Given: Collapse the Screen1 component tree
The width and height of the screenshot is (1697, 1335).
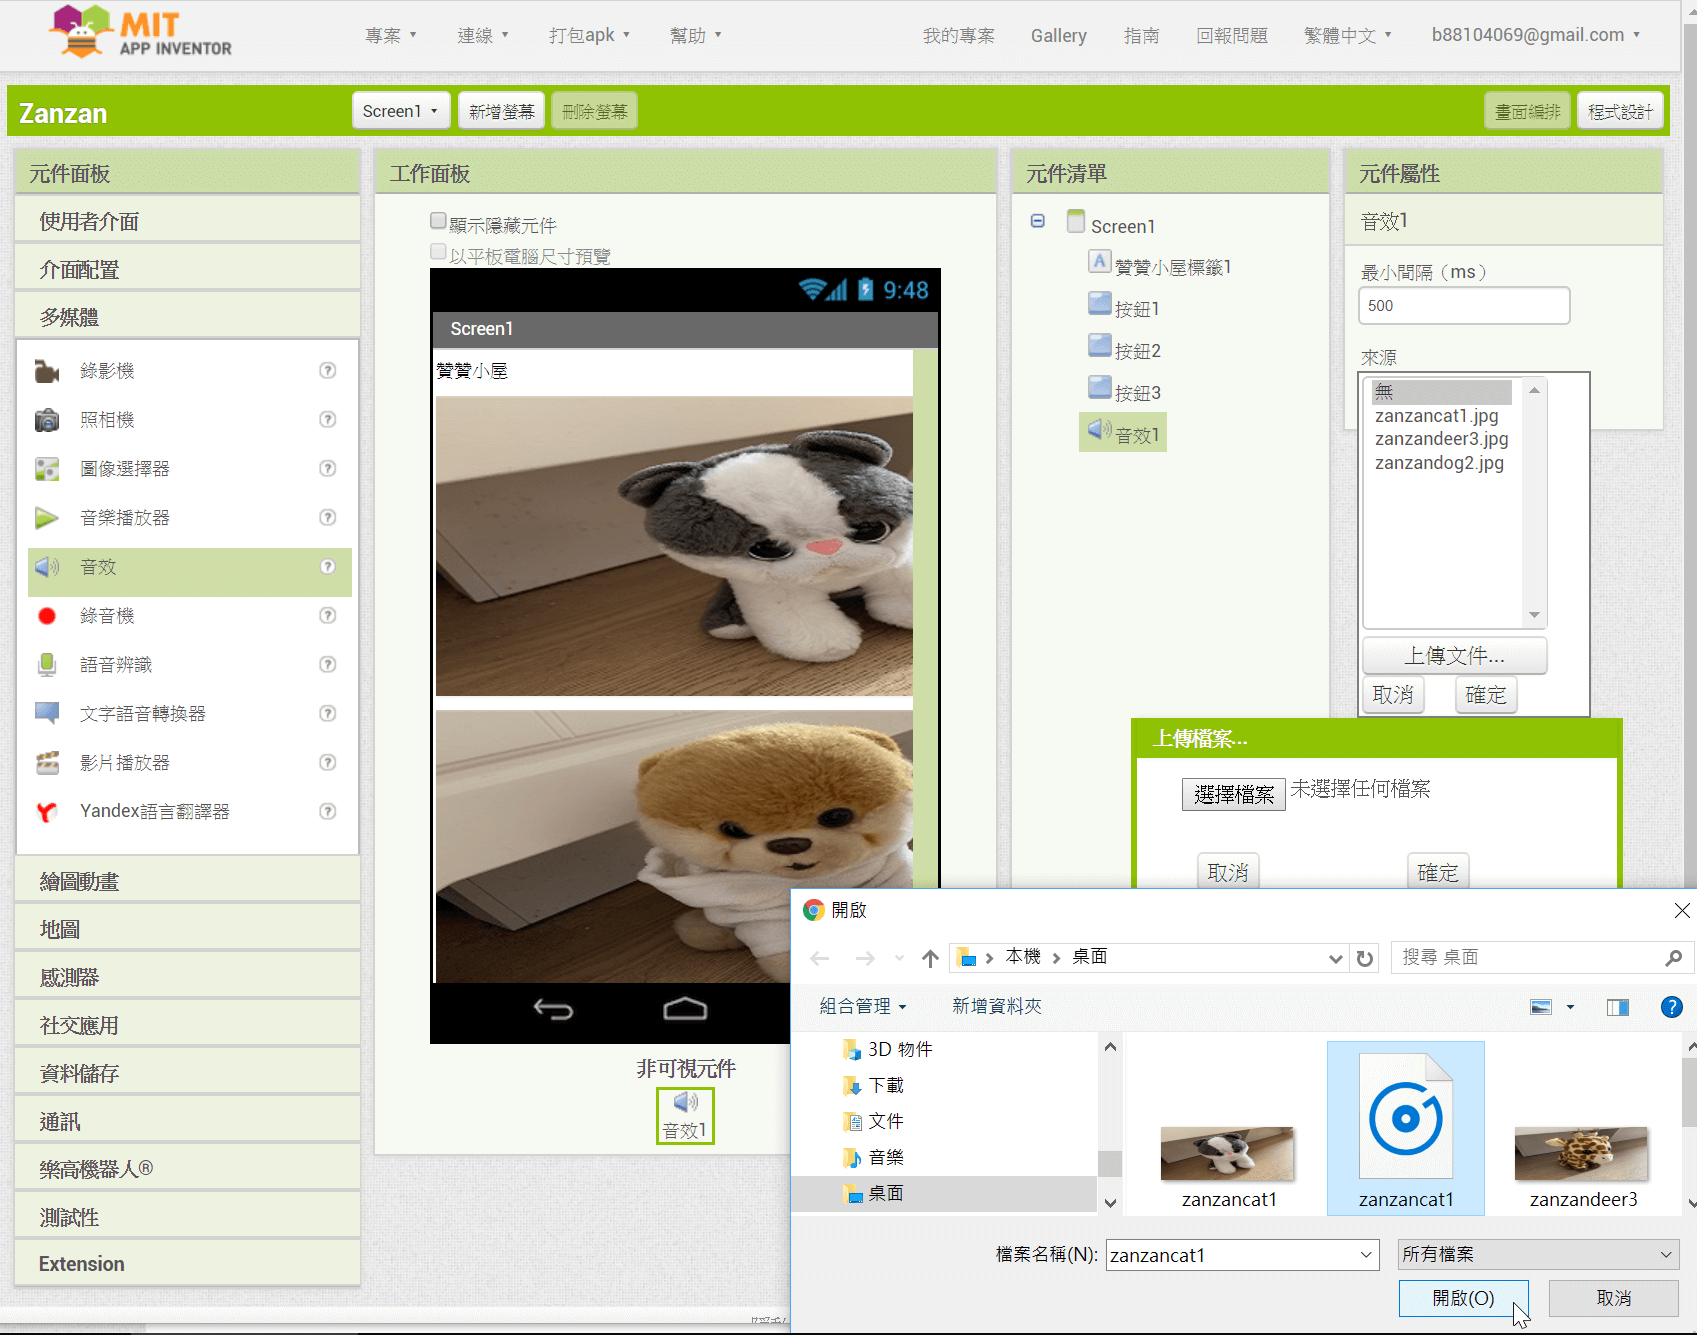Looking at the screenshot, I should pyautogui.click(x=1038, y=221).
